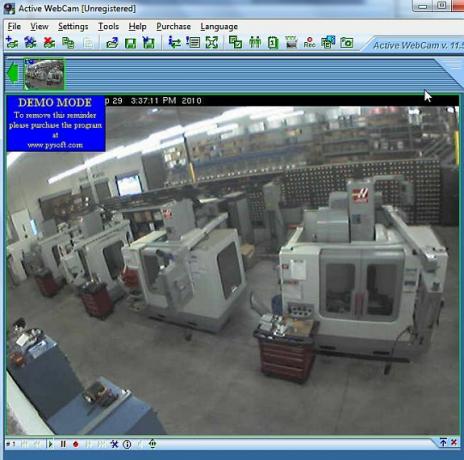Viewport: 464px width, 460px height.
Task: Open the Language menu
Action: point(219,26)
